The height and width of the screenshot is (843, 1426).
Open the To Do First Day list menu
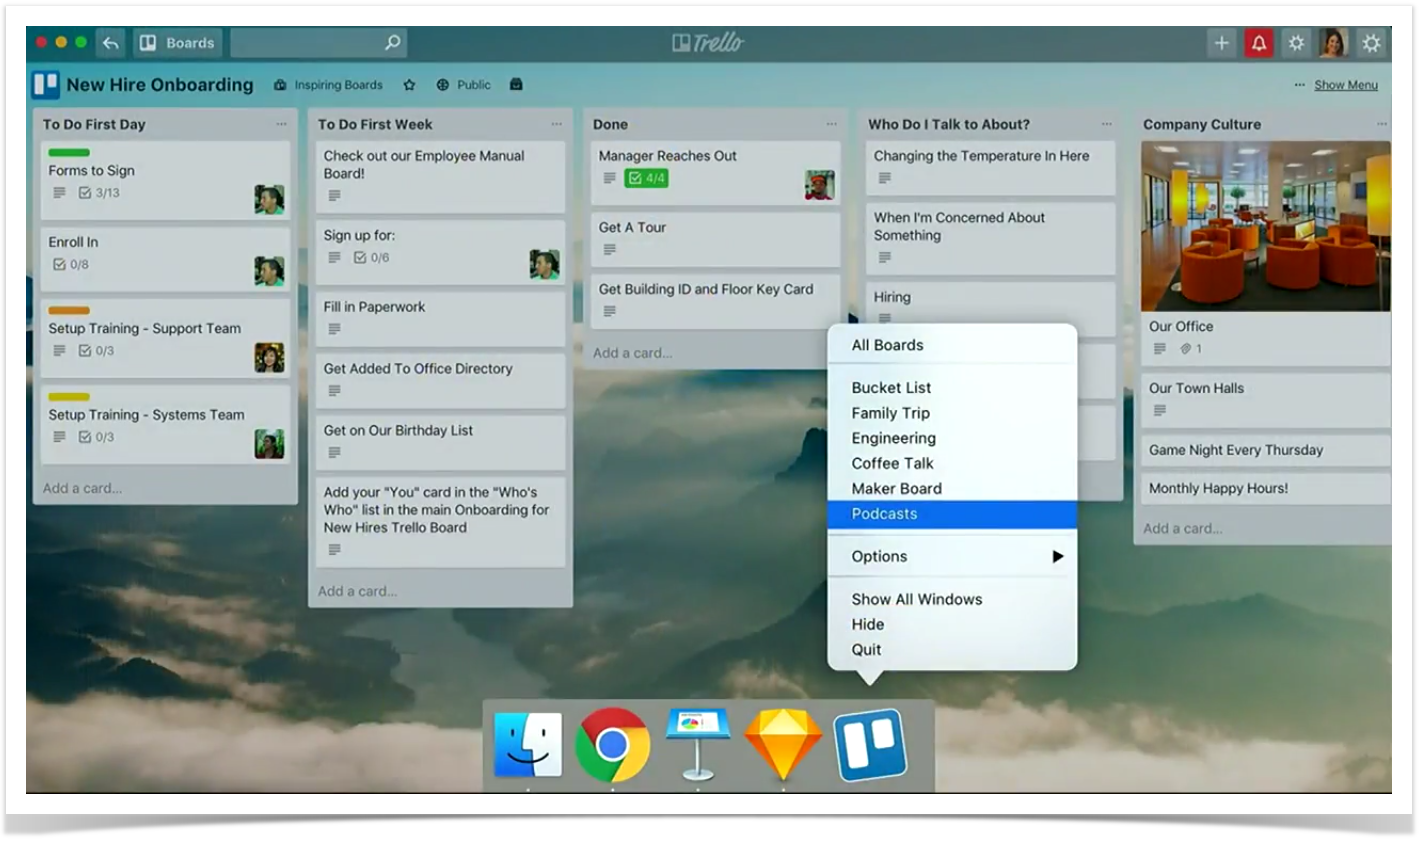pos(281,124)
